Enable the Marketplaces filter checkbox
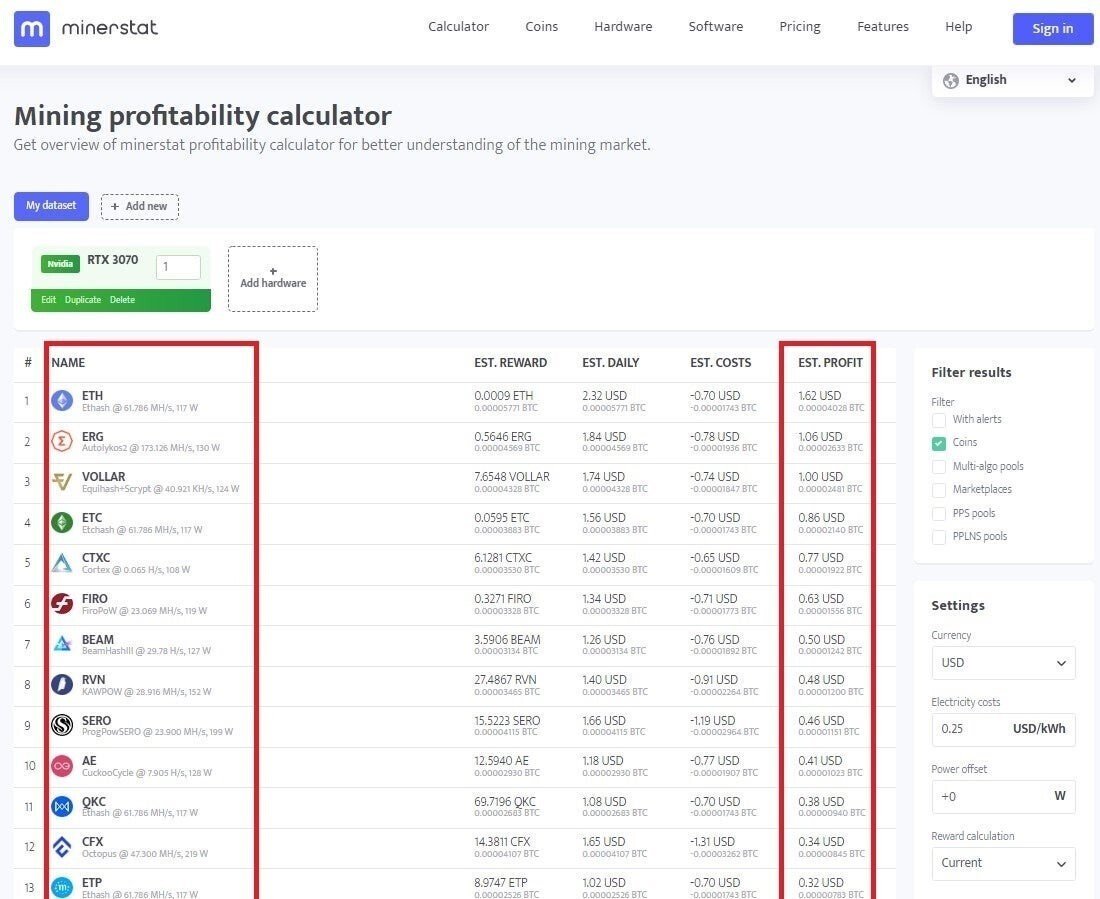The height and width of the screenshot is (899, 1100). [x=939, y=490]
